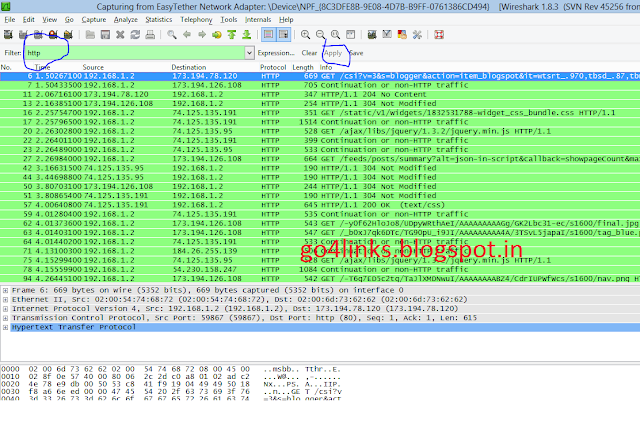
Task: Edit capture filters icon
Action: 372,35
